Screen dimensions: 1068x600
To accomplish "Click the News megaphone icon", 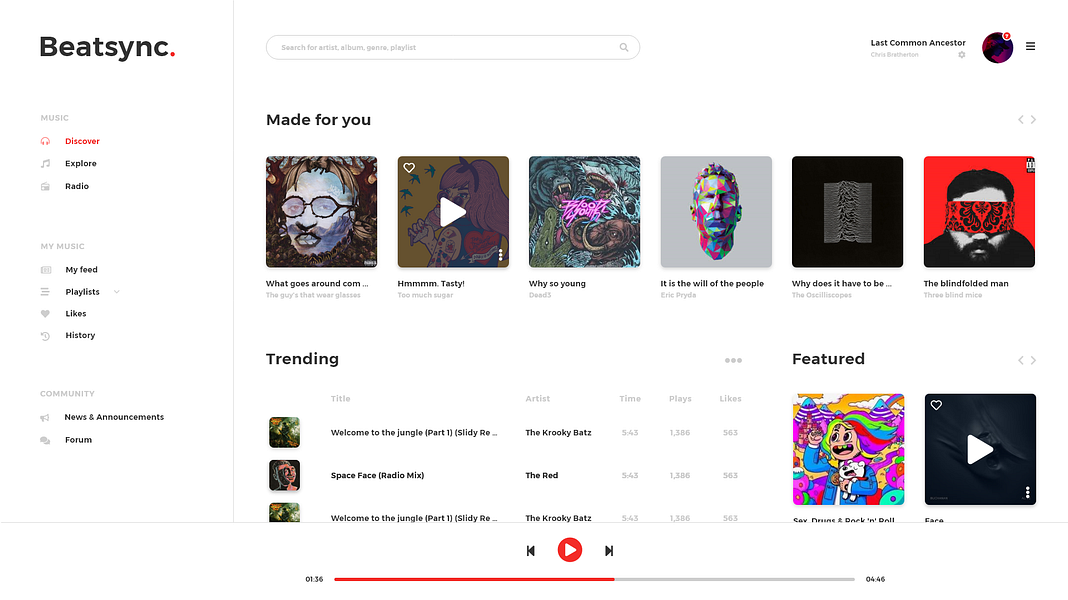I will coord(45,417).
